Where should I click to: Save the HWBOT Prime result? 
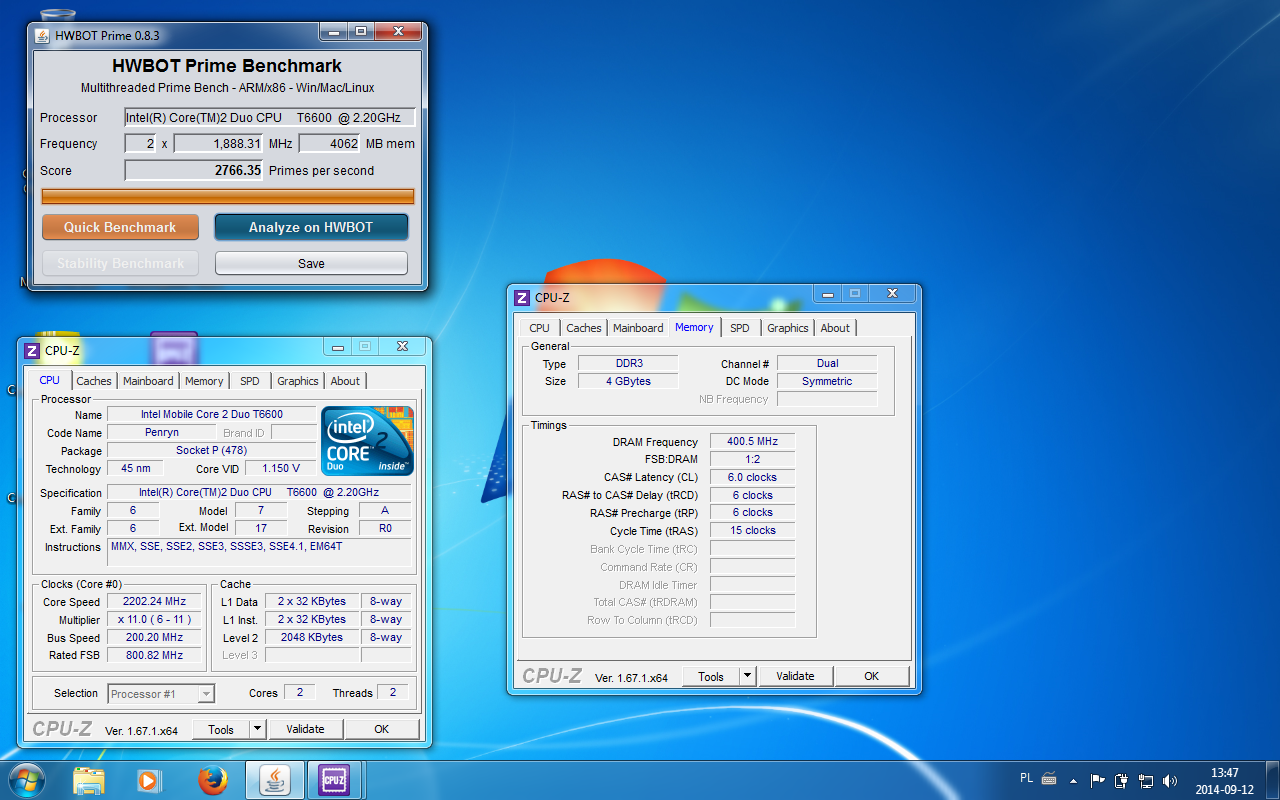pos(311,263)
